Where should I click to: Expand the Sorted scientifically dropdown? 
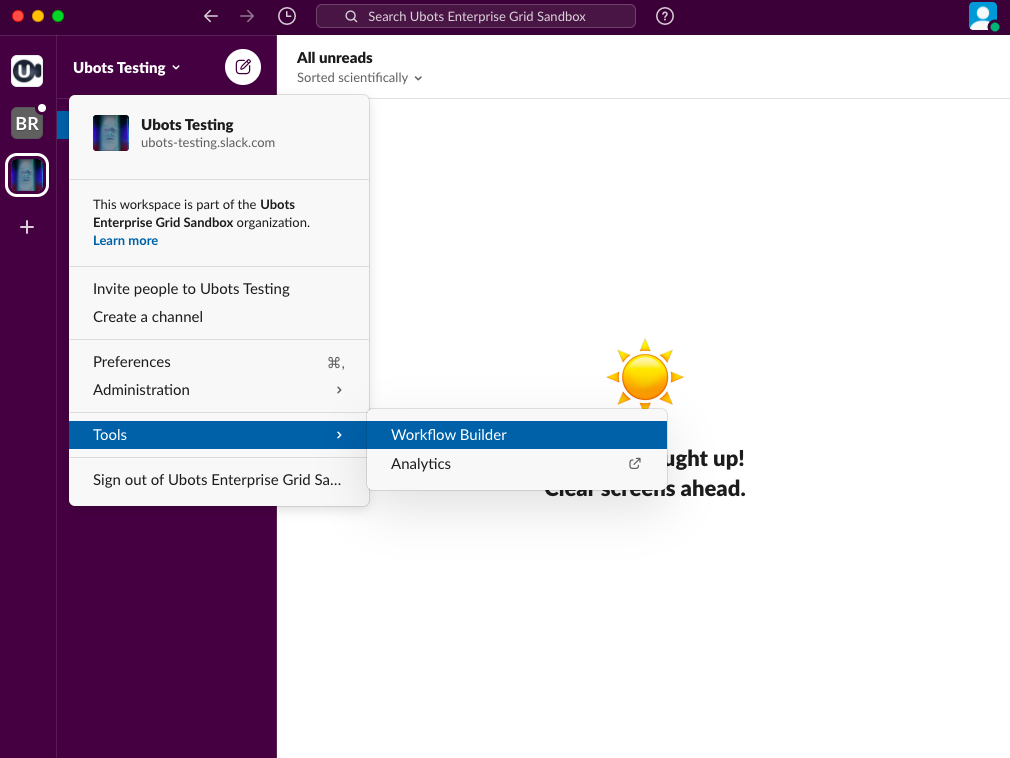[358, 77]
